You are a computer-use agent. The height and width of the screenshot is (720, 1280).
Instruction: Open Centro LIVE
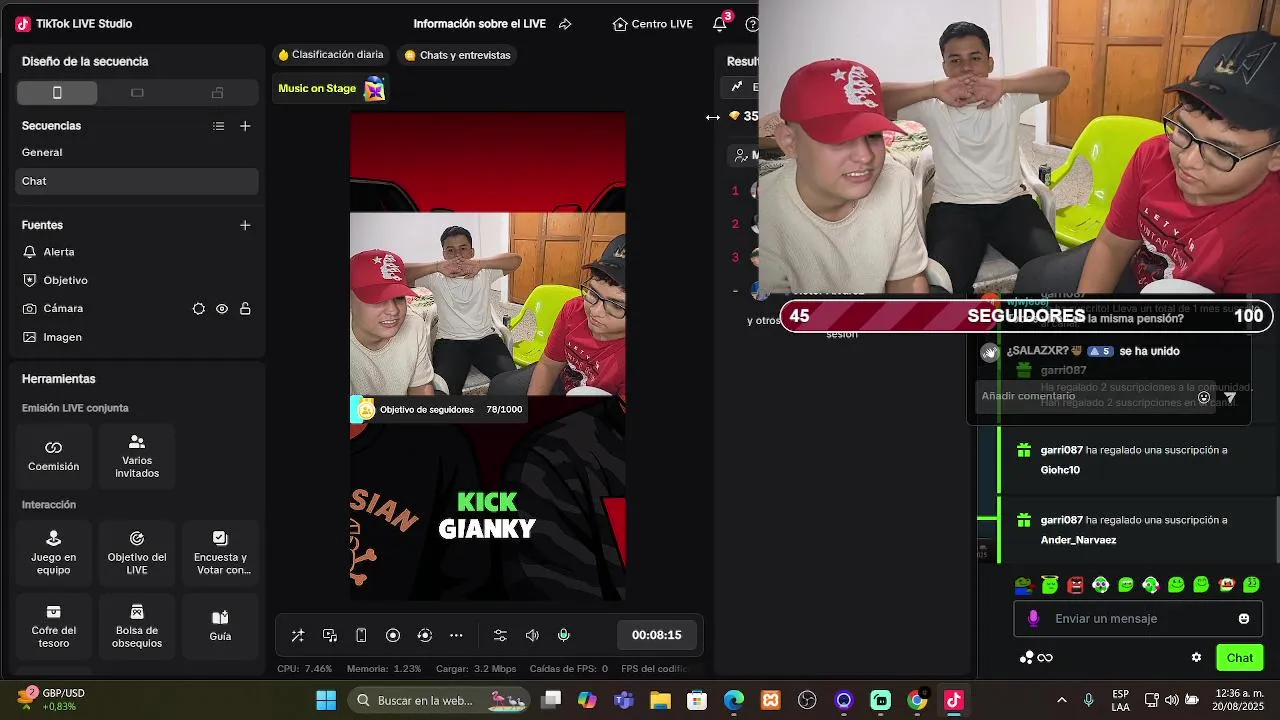(652, 24)
